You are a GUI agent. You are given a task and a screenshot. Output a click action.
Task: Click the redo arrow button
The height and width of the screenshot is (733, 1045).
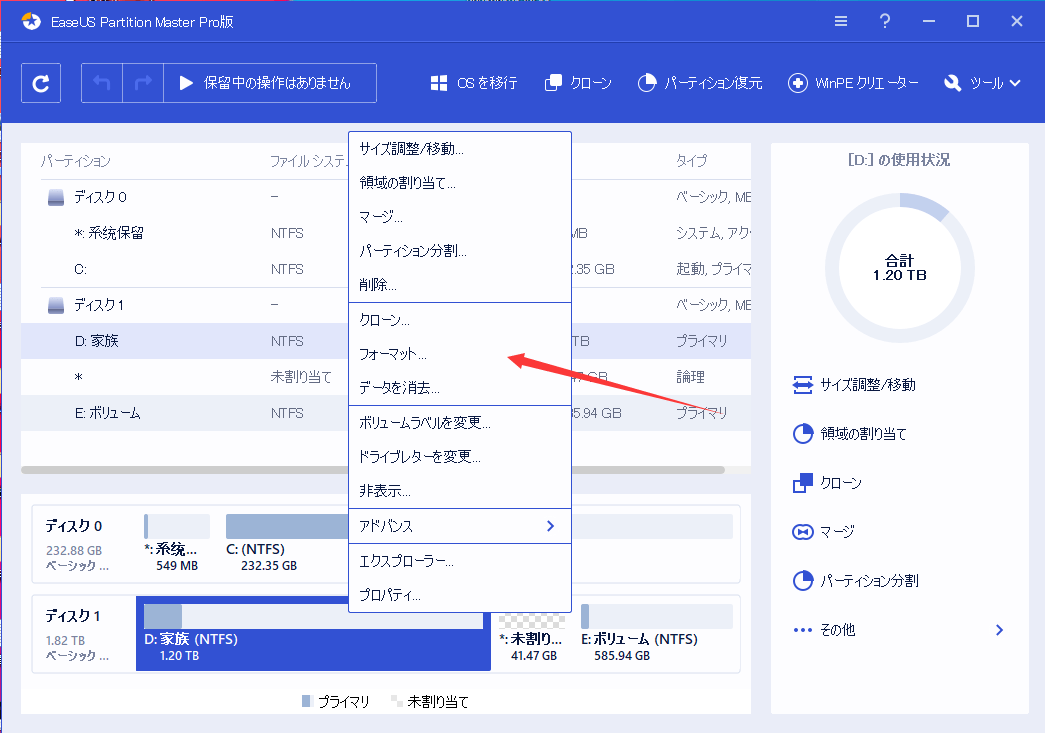coord(143,83)
